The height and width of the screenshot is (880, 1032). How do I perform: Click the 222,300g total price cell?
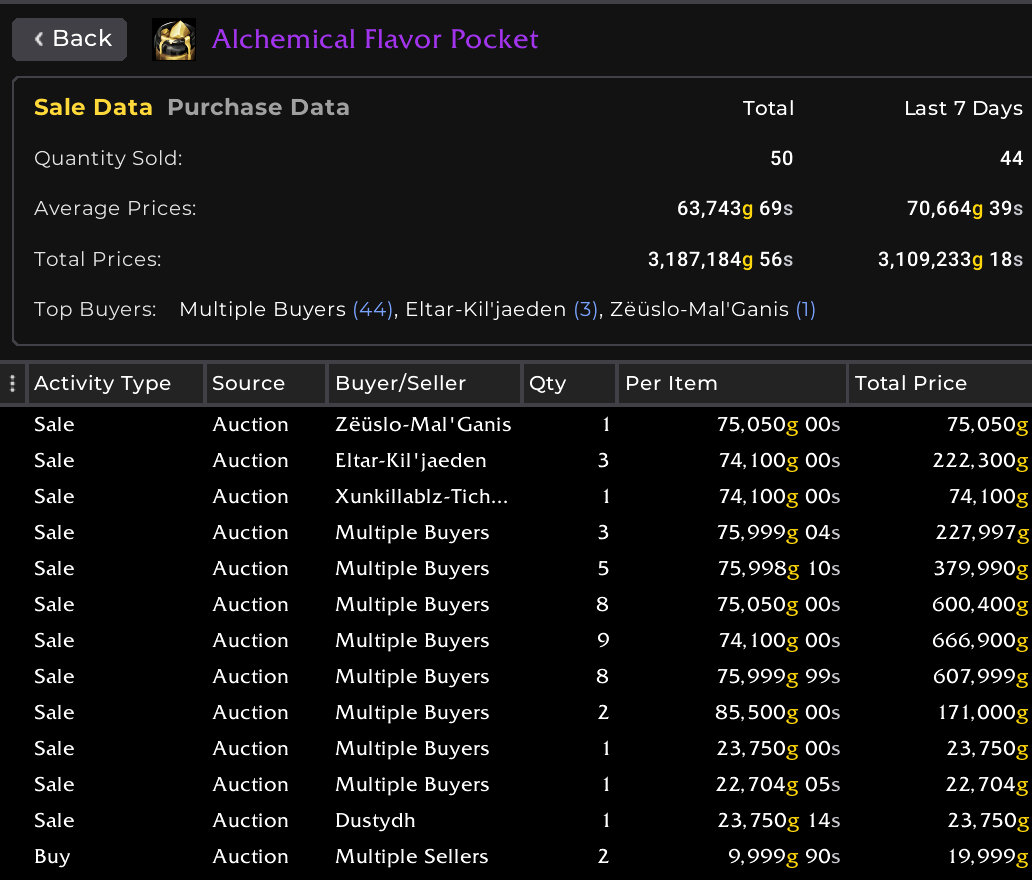tap(981, 461)
